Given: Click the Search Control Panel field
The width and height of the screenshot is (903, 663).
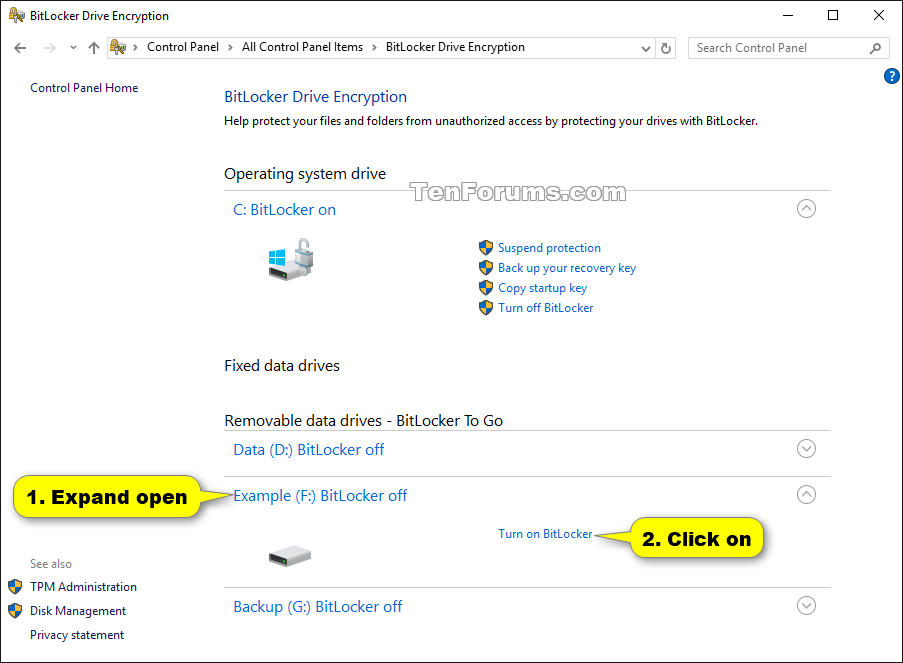Looking at the screenshot, I should tap(788, 48).
